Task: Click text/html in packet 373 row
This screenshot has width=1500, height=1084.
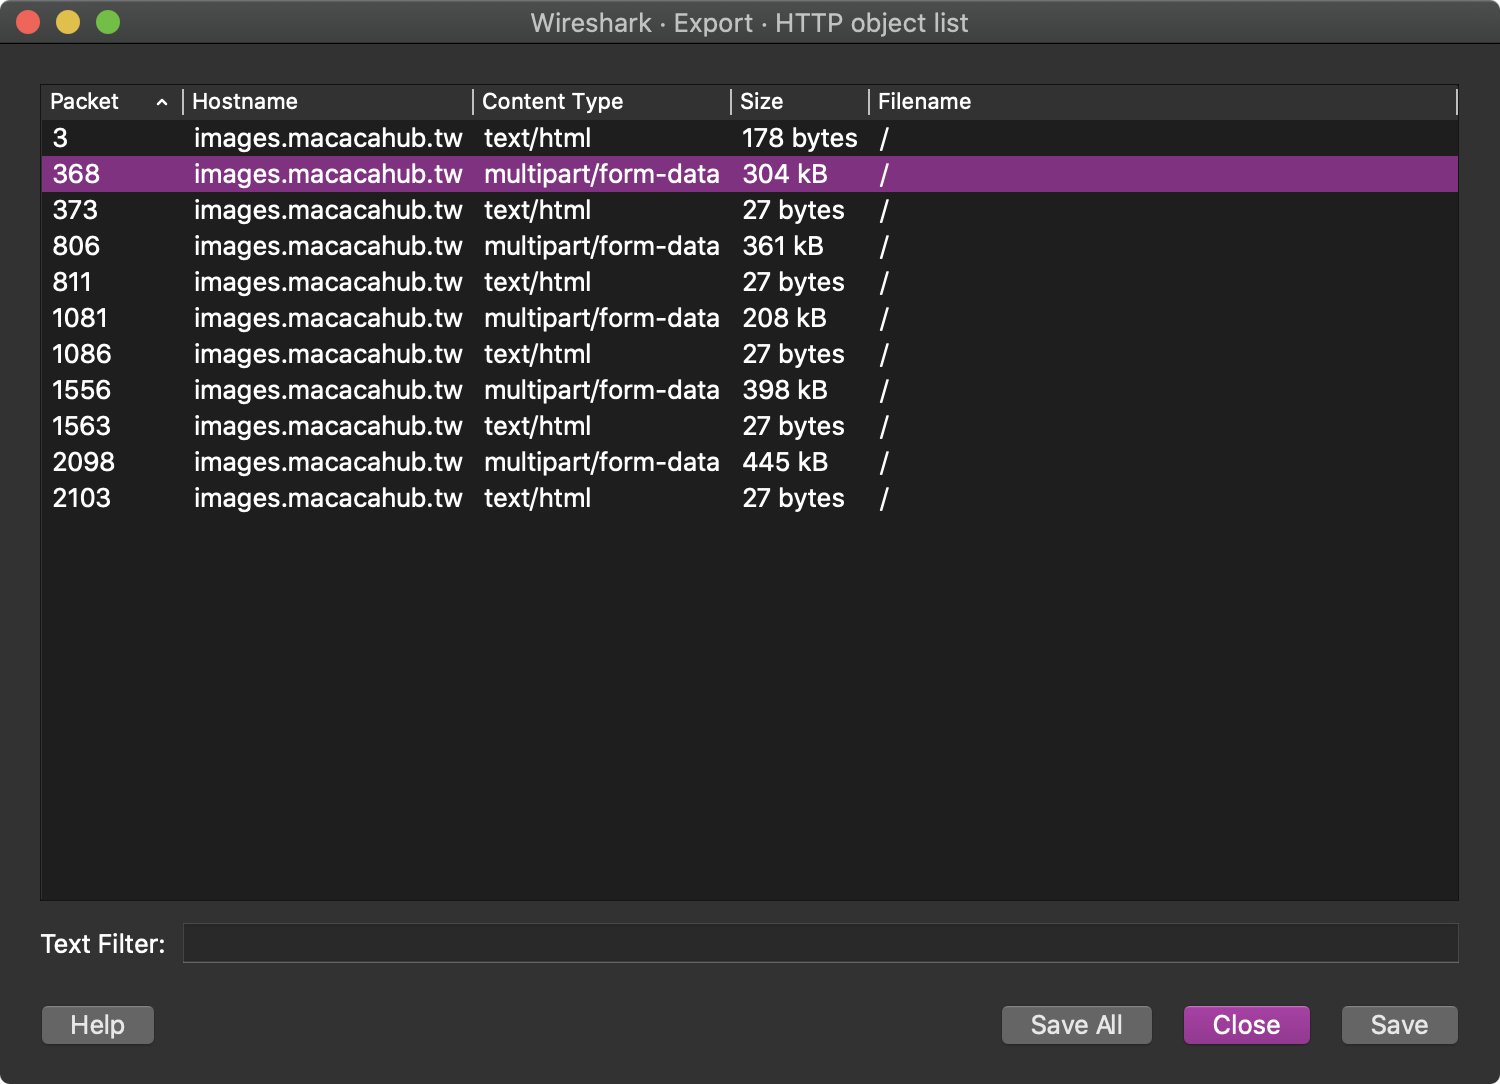Action: tap(537, 210)
